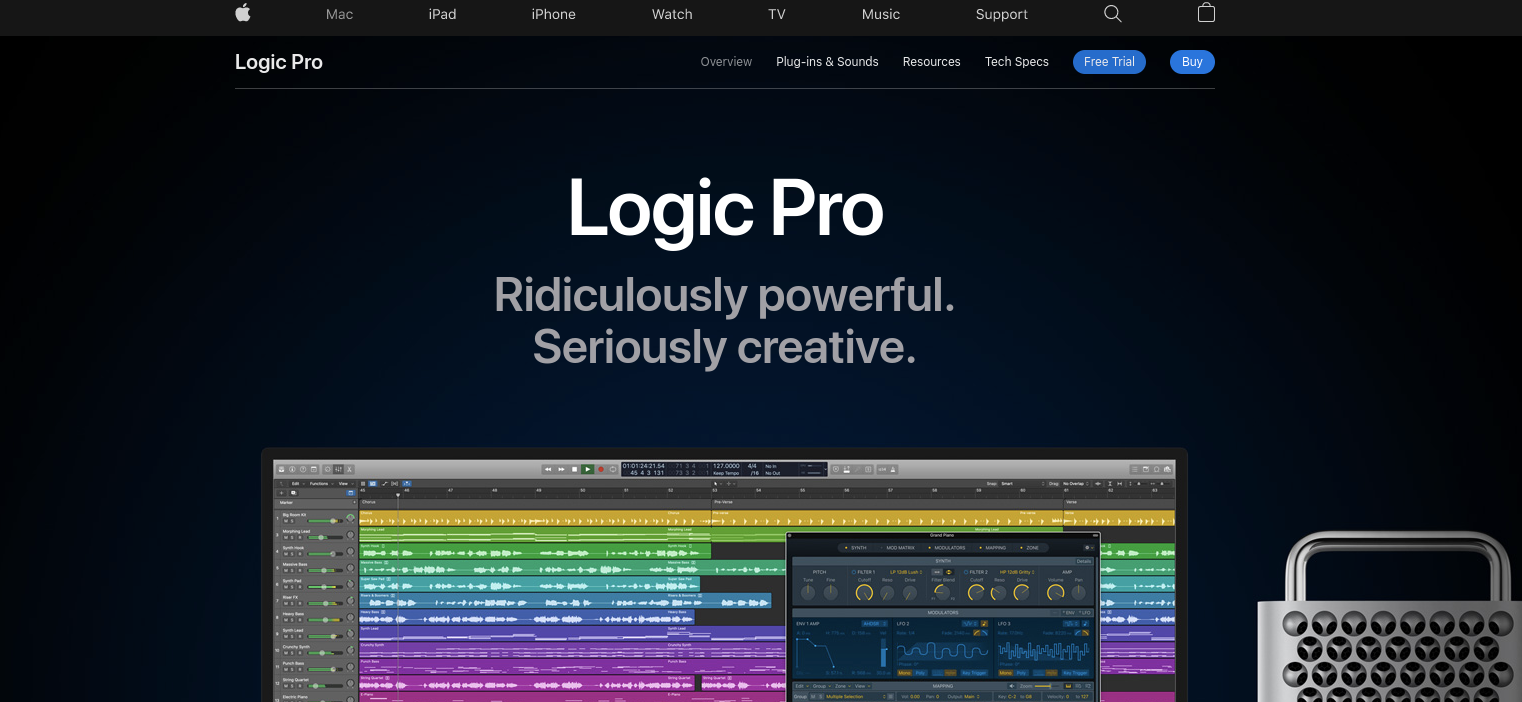The width and height of the screenshot is (1522, 702).
Task: Click the Free Trial button
Action: coord(1109,62)
